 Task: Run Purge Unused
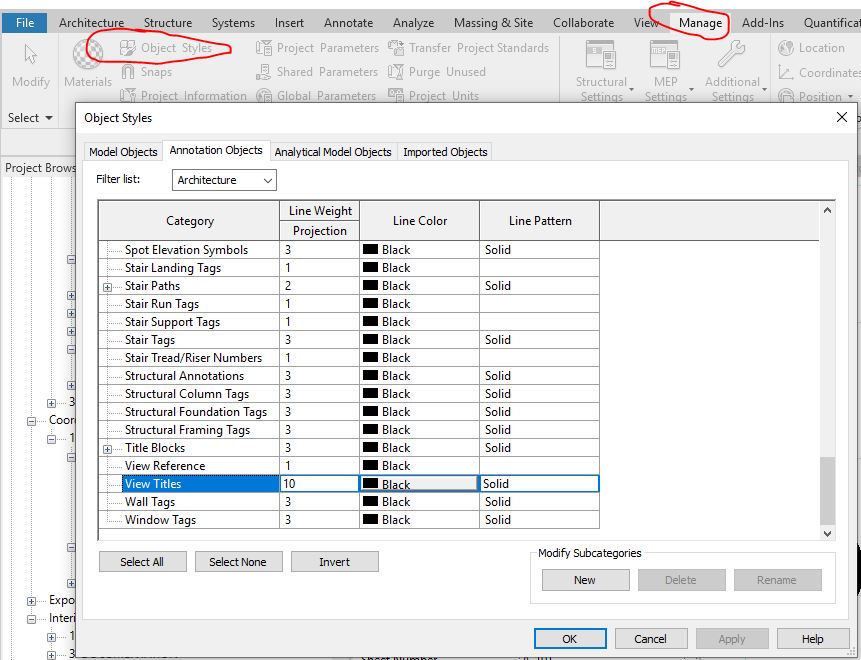pyautogui.click(x=436, y=71)
